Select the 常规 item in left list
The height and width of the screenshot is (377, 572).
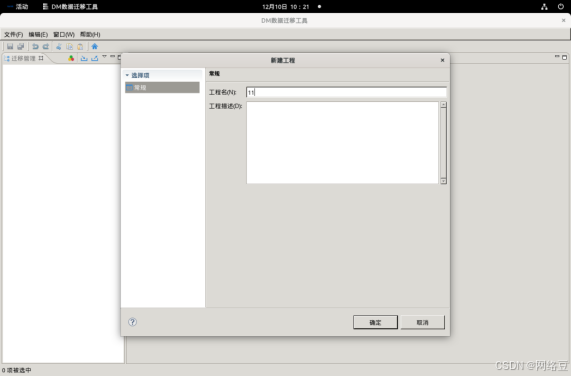(x=162, y=87)
